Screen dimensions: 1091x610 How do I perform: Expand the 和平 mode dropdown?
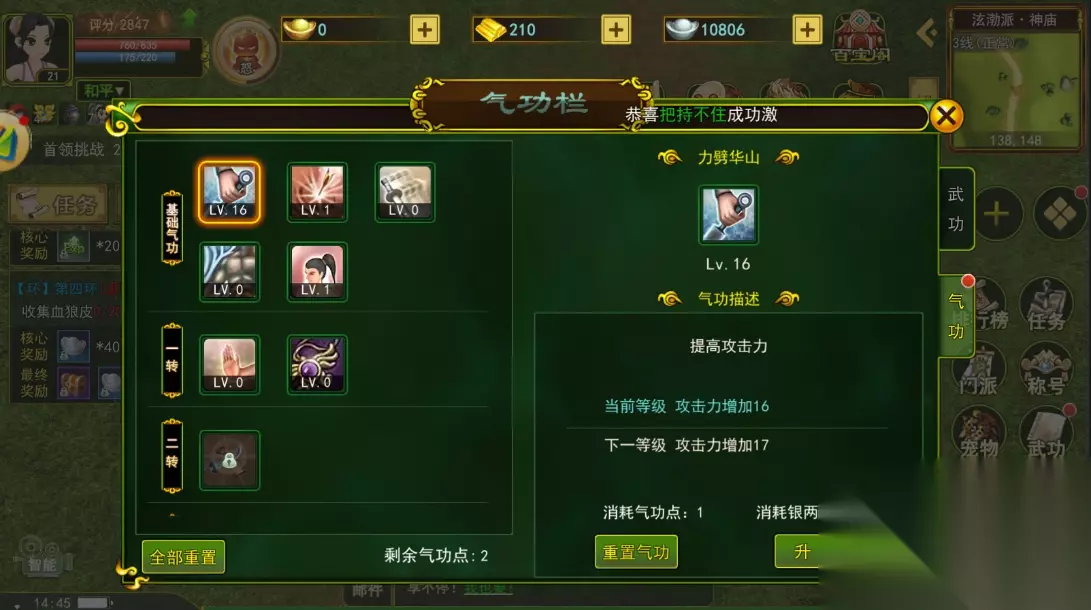tap(104, 90)
